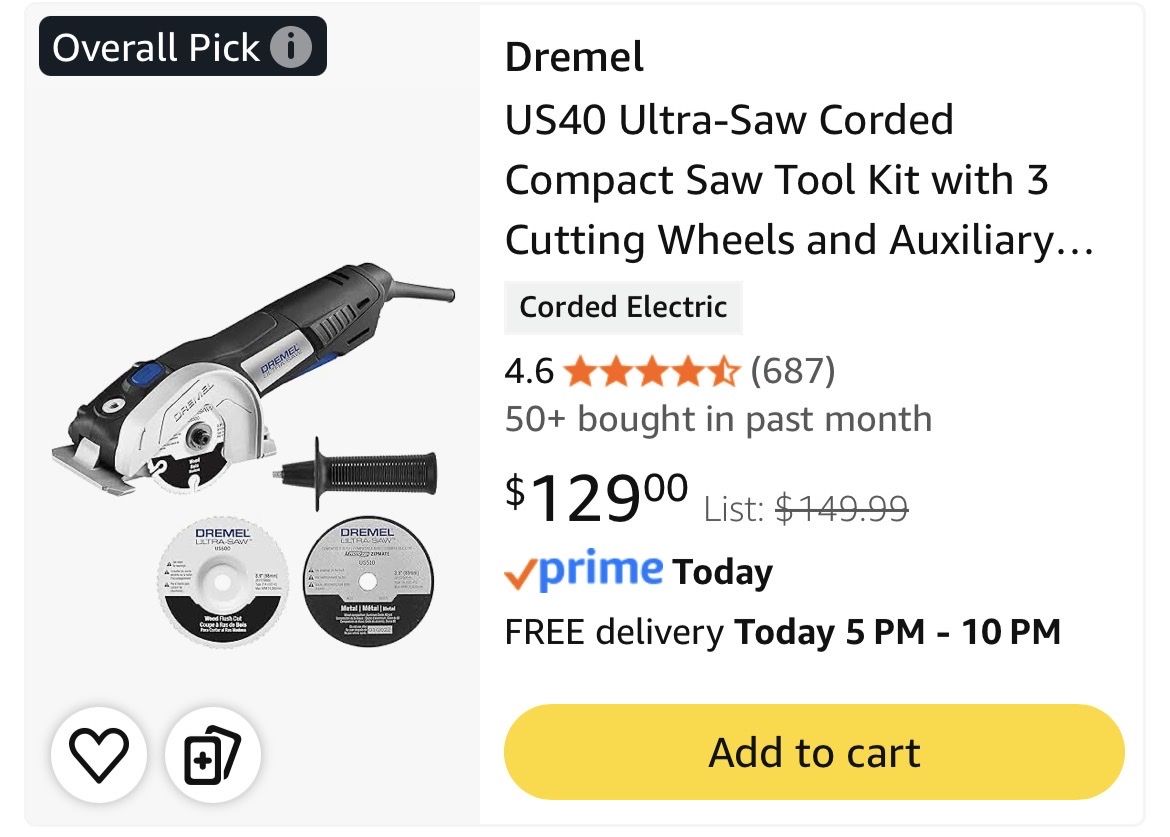Open the 687 customer reviews link
The width and height of the screenshot is (1170, 837).
pos(792,372)
